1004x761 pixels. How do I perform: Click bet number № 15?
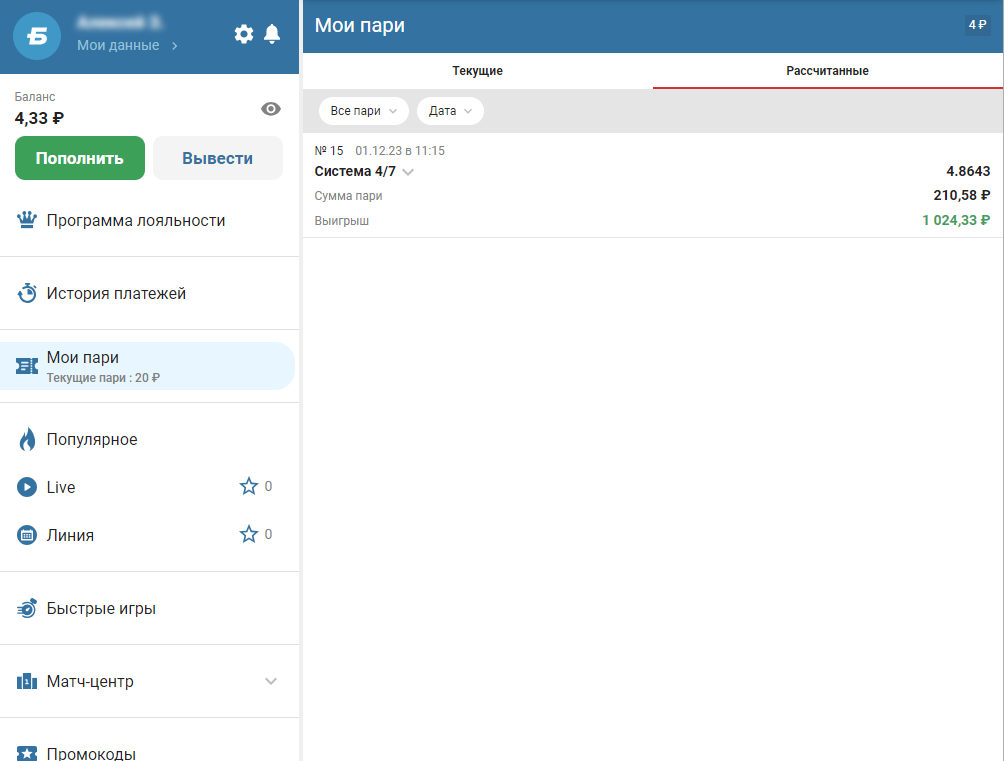pyautogui.click(x=329, y=151)
